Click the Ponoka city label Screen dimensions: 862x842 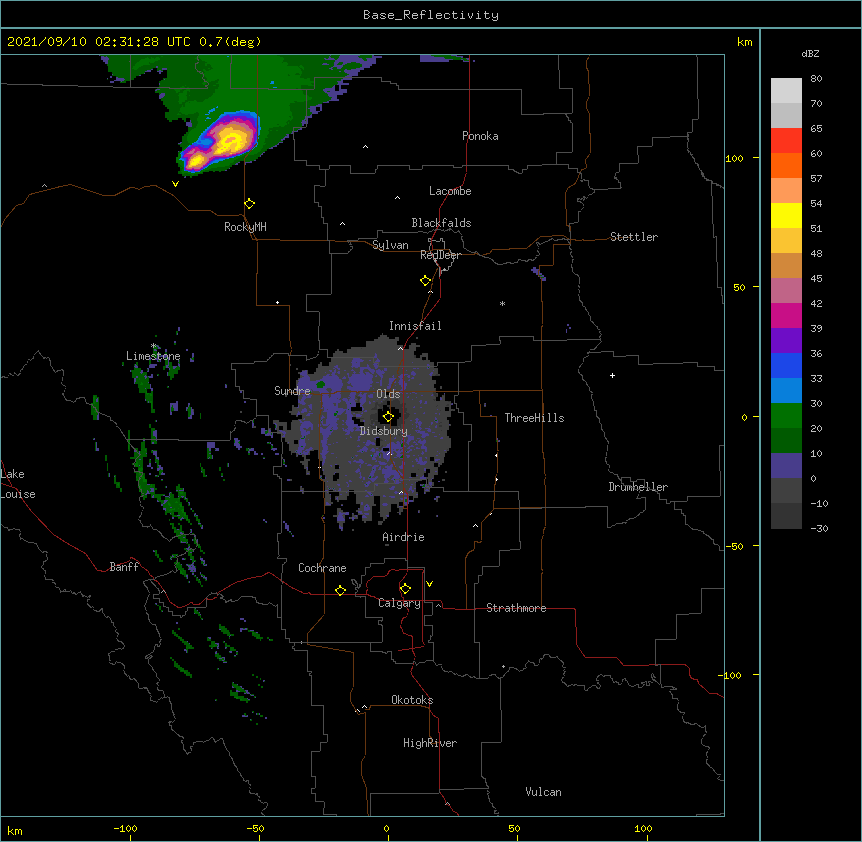coord(480,136)
